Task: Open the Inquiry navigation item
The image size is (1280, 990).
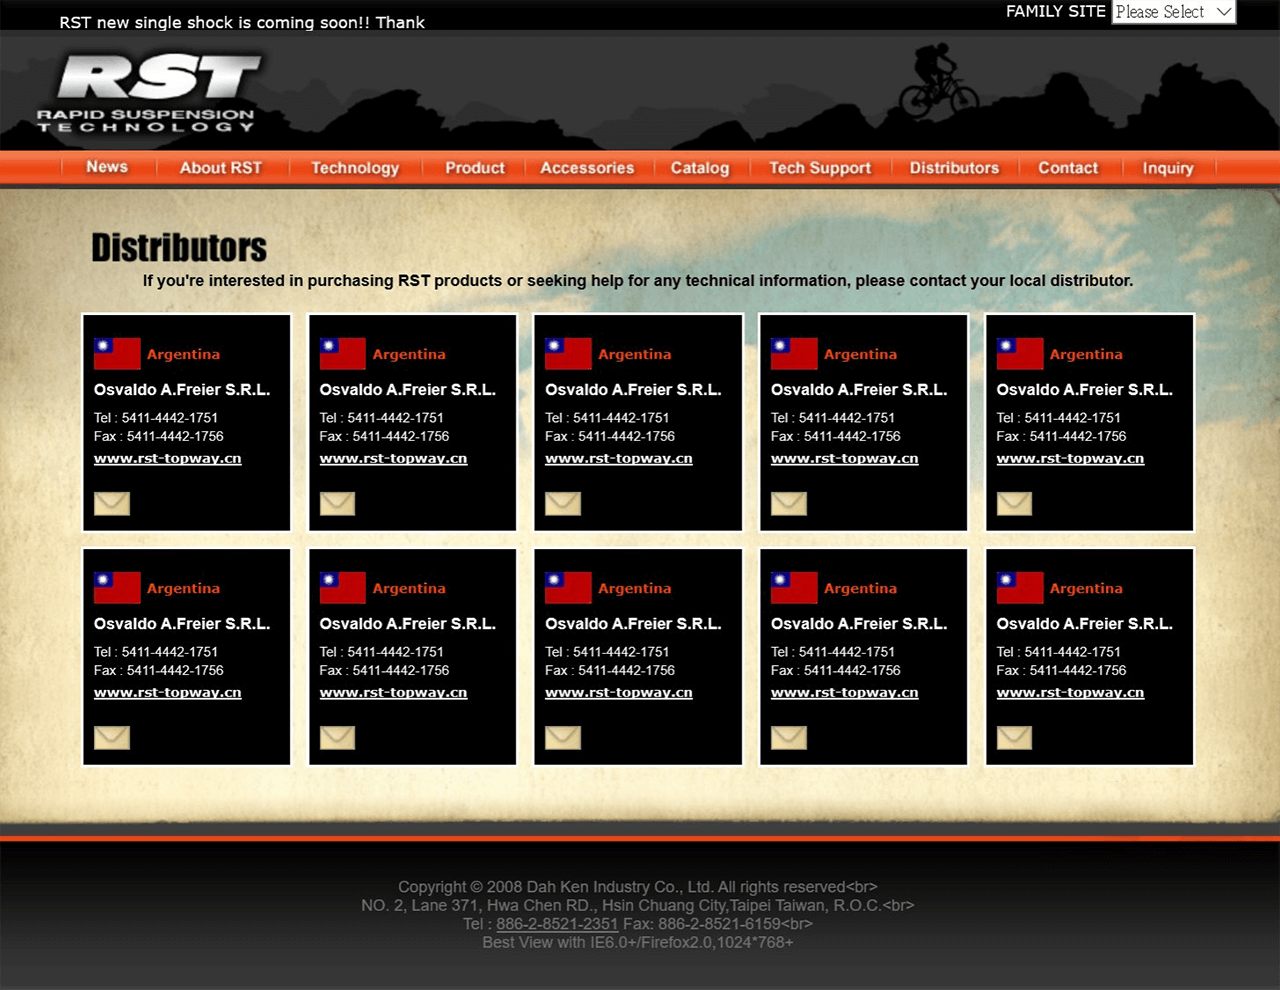Action: point(1168,168)
